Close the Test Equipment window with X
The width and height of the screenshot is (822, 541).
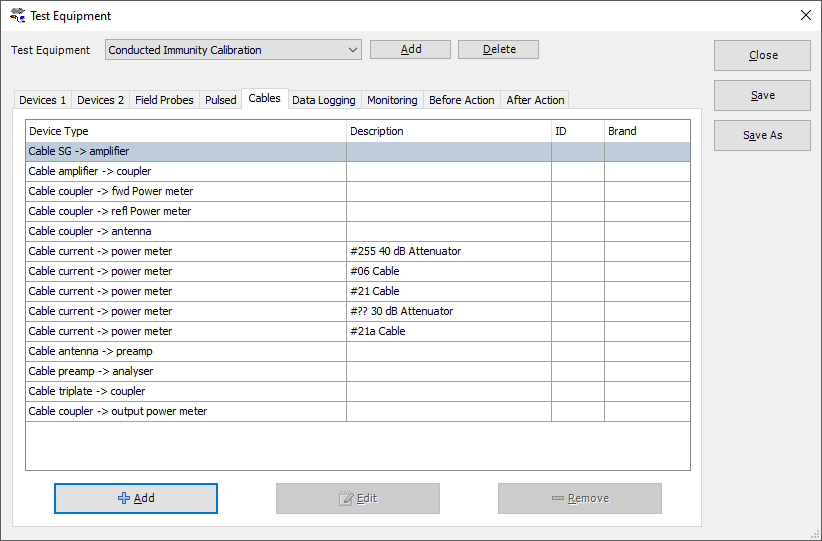806,15
